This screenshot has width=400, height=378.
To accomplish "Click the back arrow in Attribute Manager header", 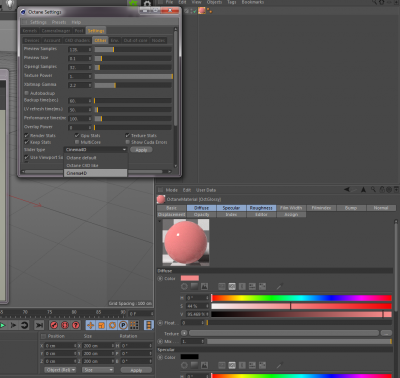I will click(x=347, y=190).
